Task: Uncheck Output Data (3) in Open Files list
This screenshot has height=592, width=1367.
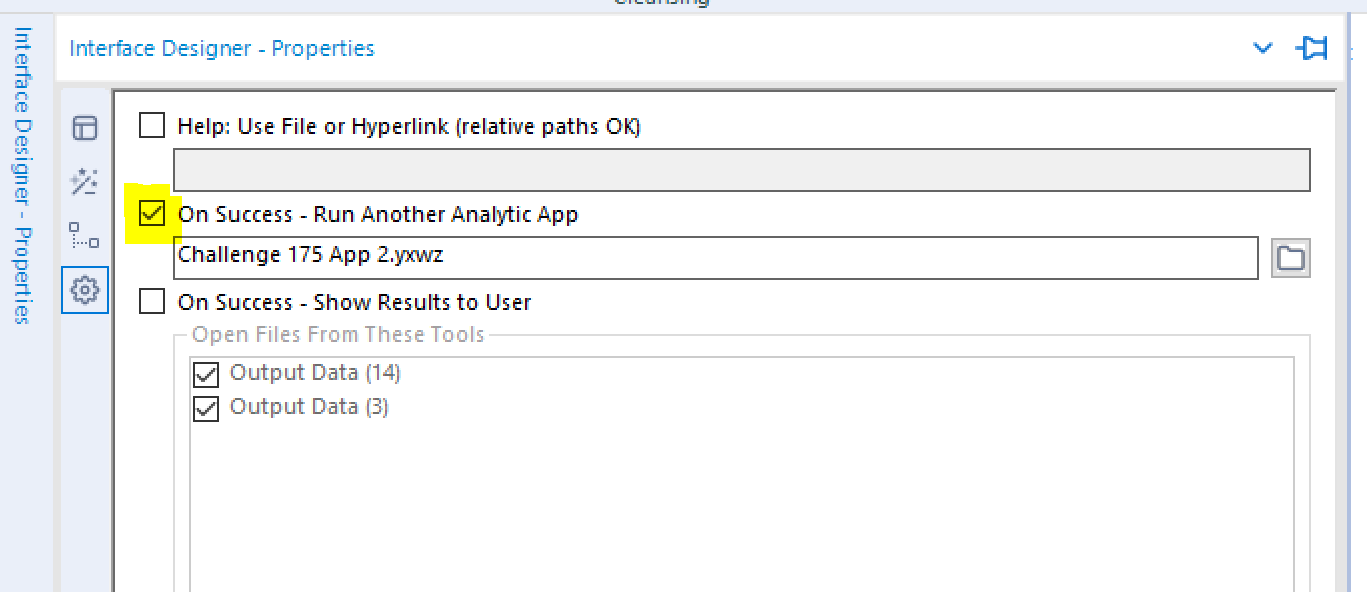Action: point(205,407)
